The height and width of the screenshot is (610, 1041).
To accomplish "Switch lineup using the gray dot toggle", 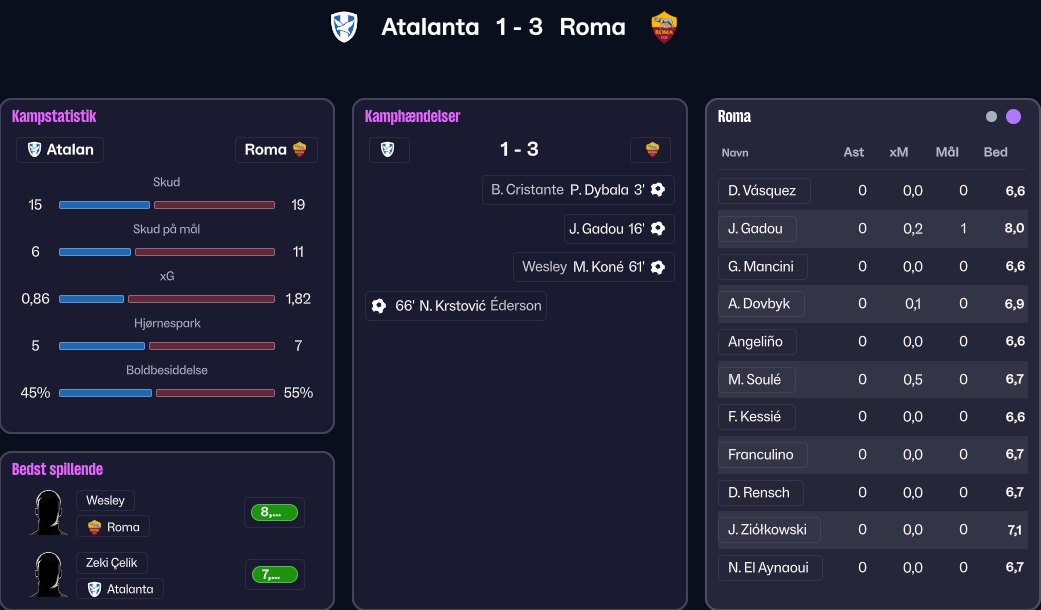I will click(991, 116).
